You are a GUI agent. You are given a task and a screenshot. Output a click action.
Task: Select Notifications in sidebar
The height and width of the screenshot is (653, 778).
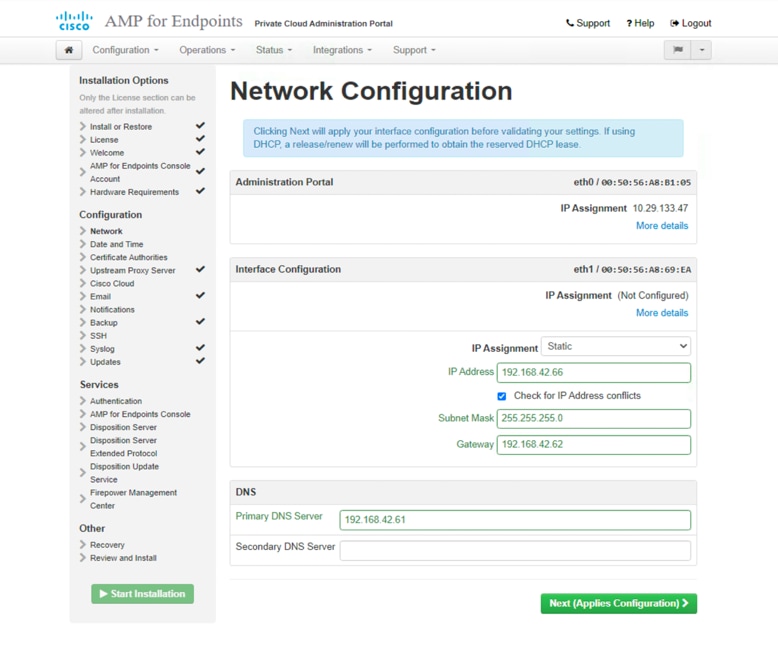click(112, 310)
